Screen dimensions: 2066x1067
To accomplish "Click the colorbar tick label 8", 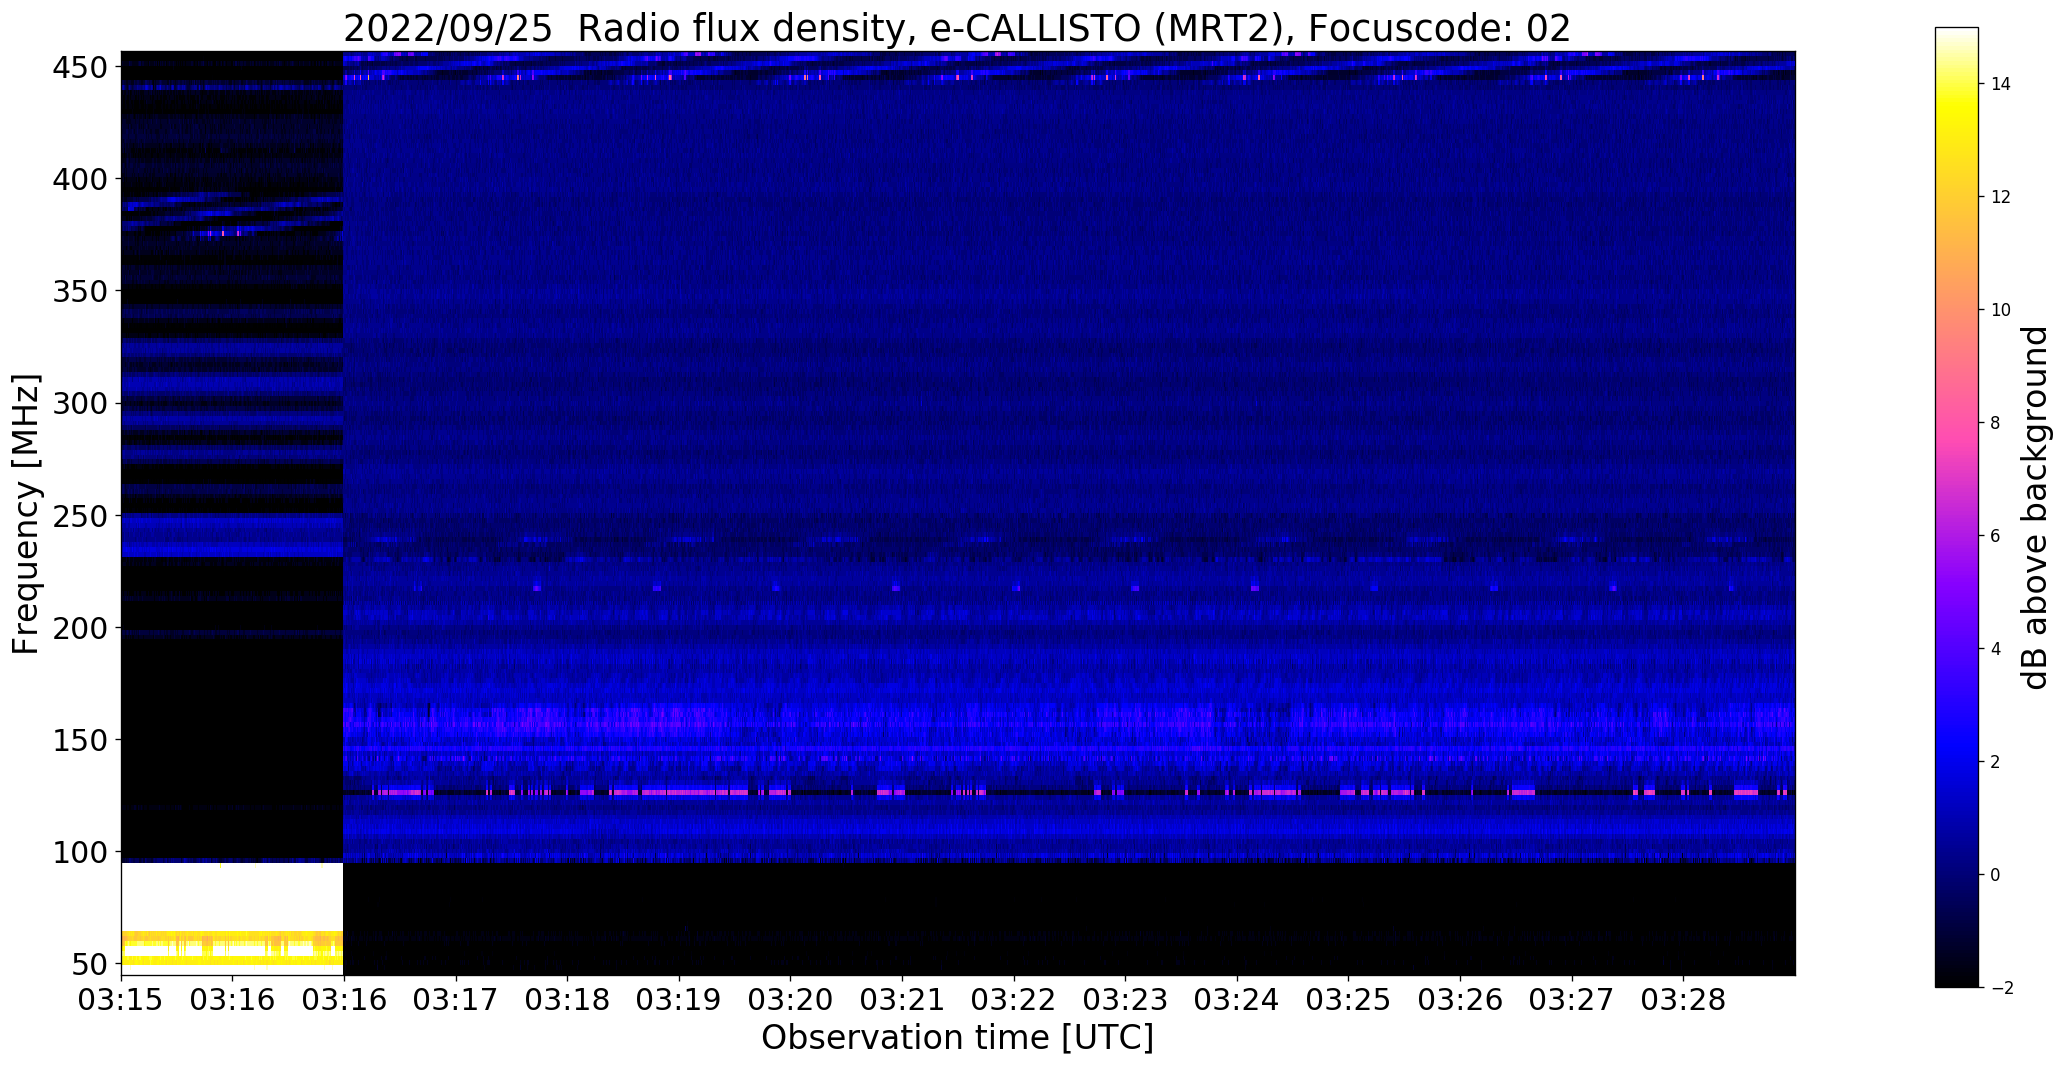I will click(1996, 423).
